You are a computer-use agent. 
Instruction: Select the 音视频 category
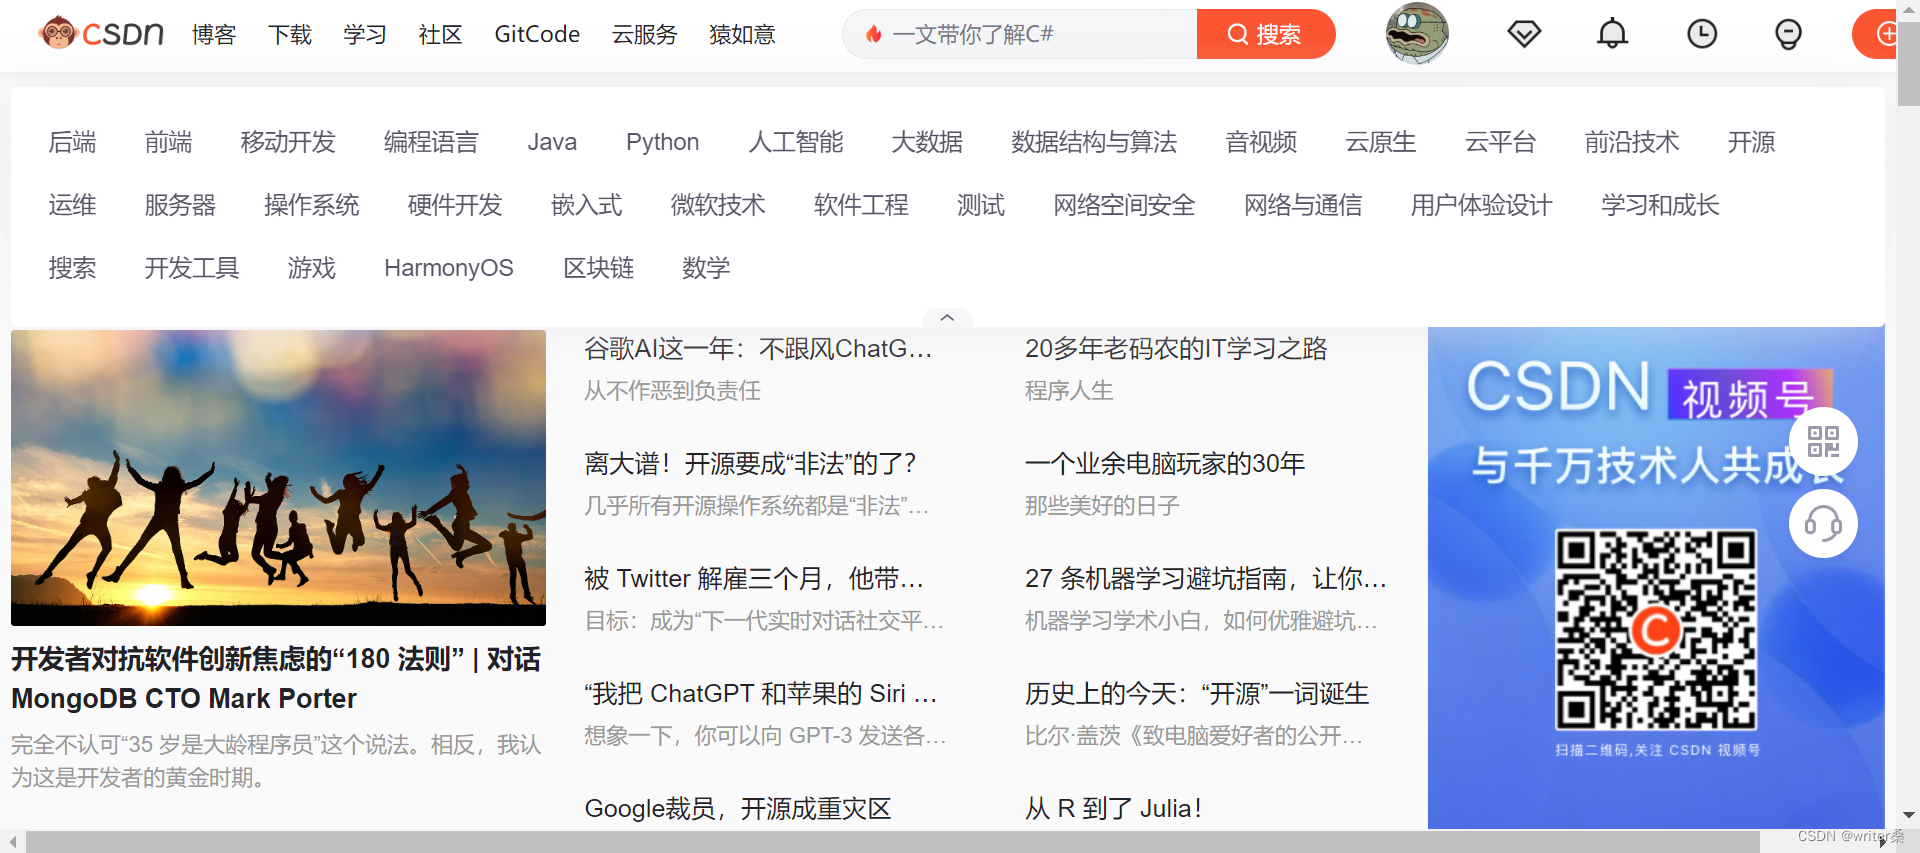[1261, 142]
